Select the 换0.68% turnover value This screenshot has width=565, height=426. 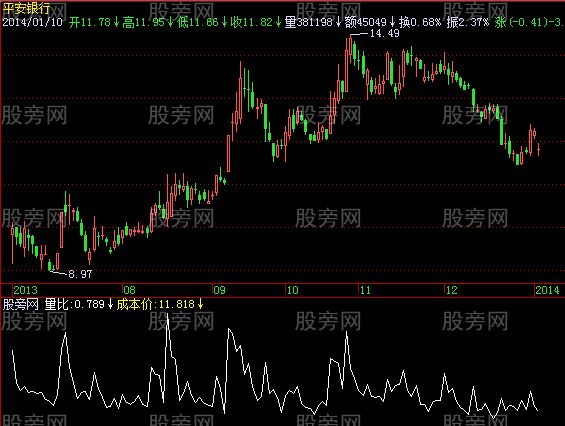[x=420, y=22]
